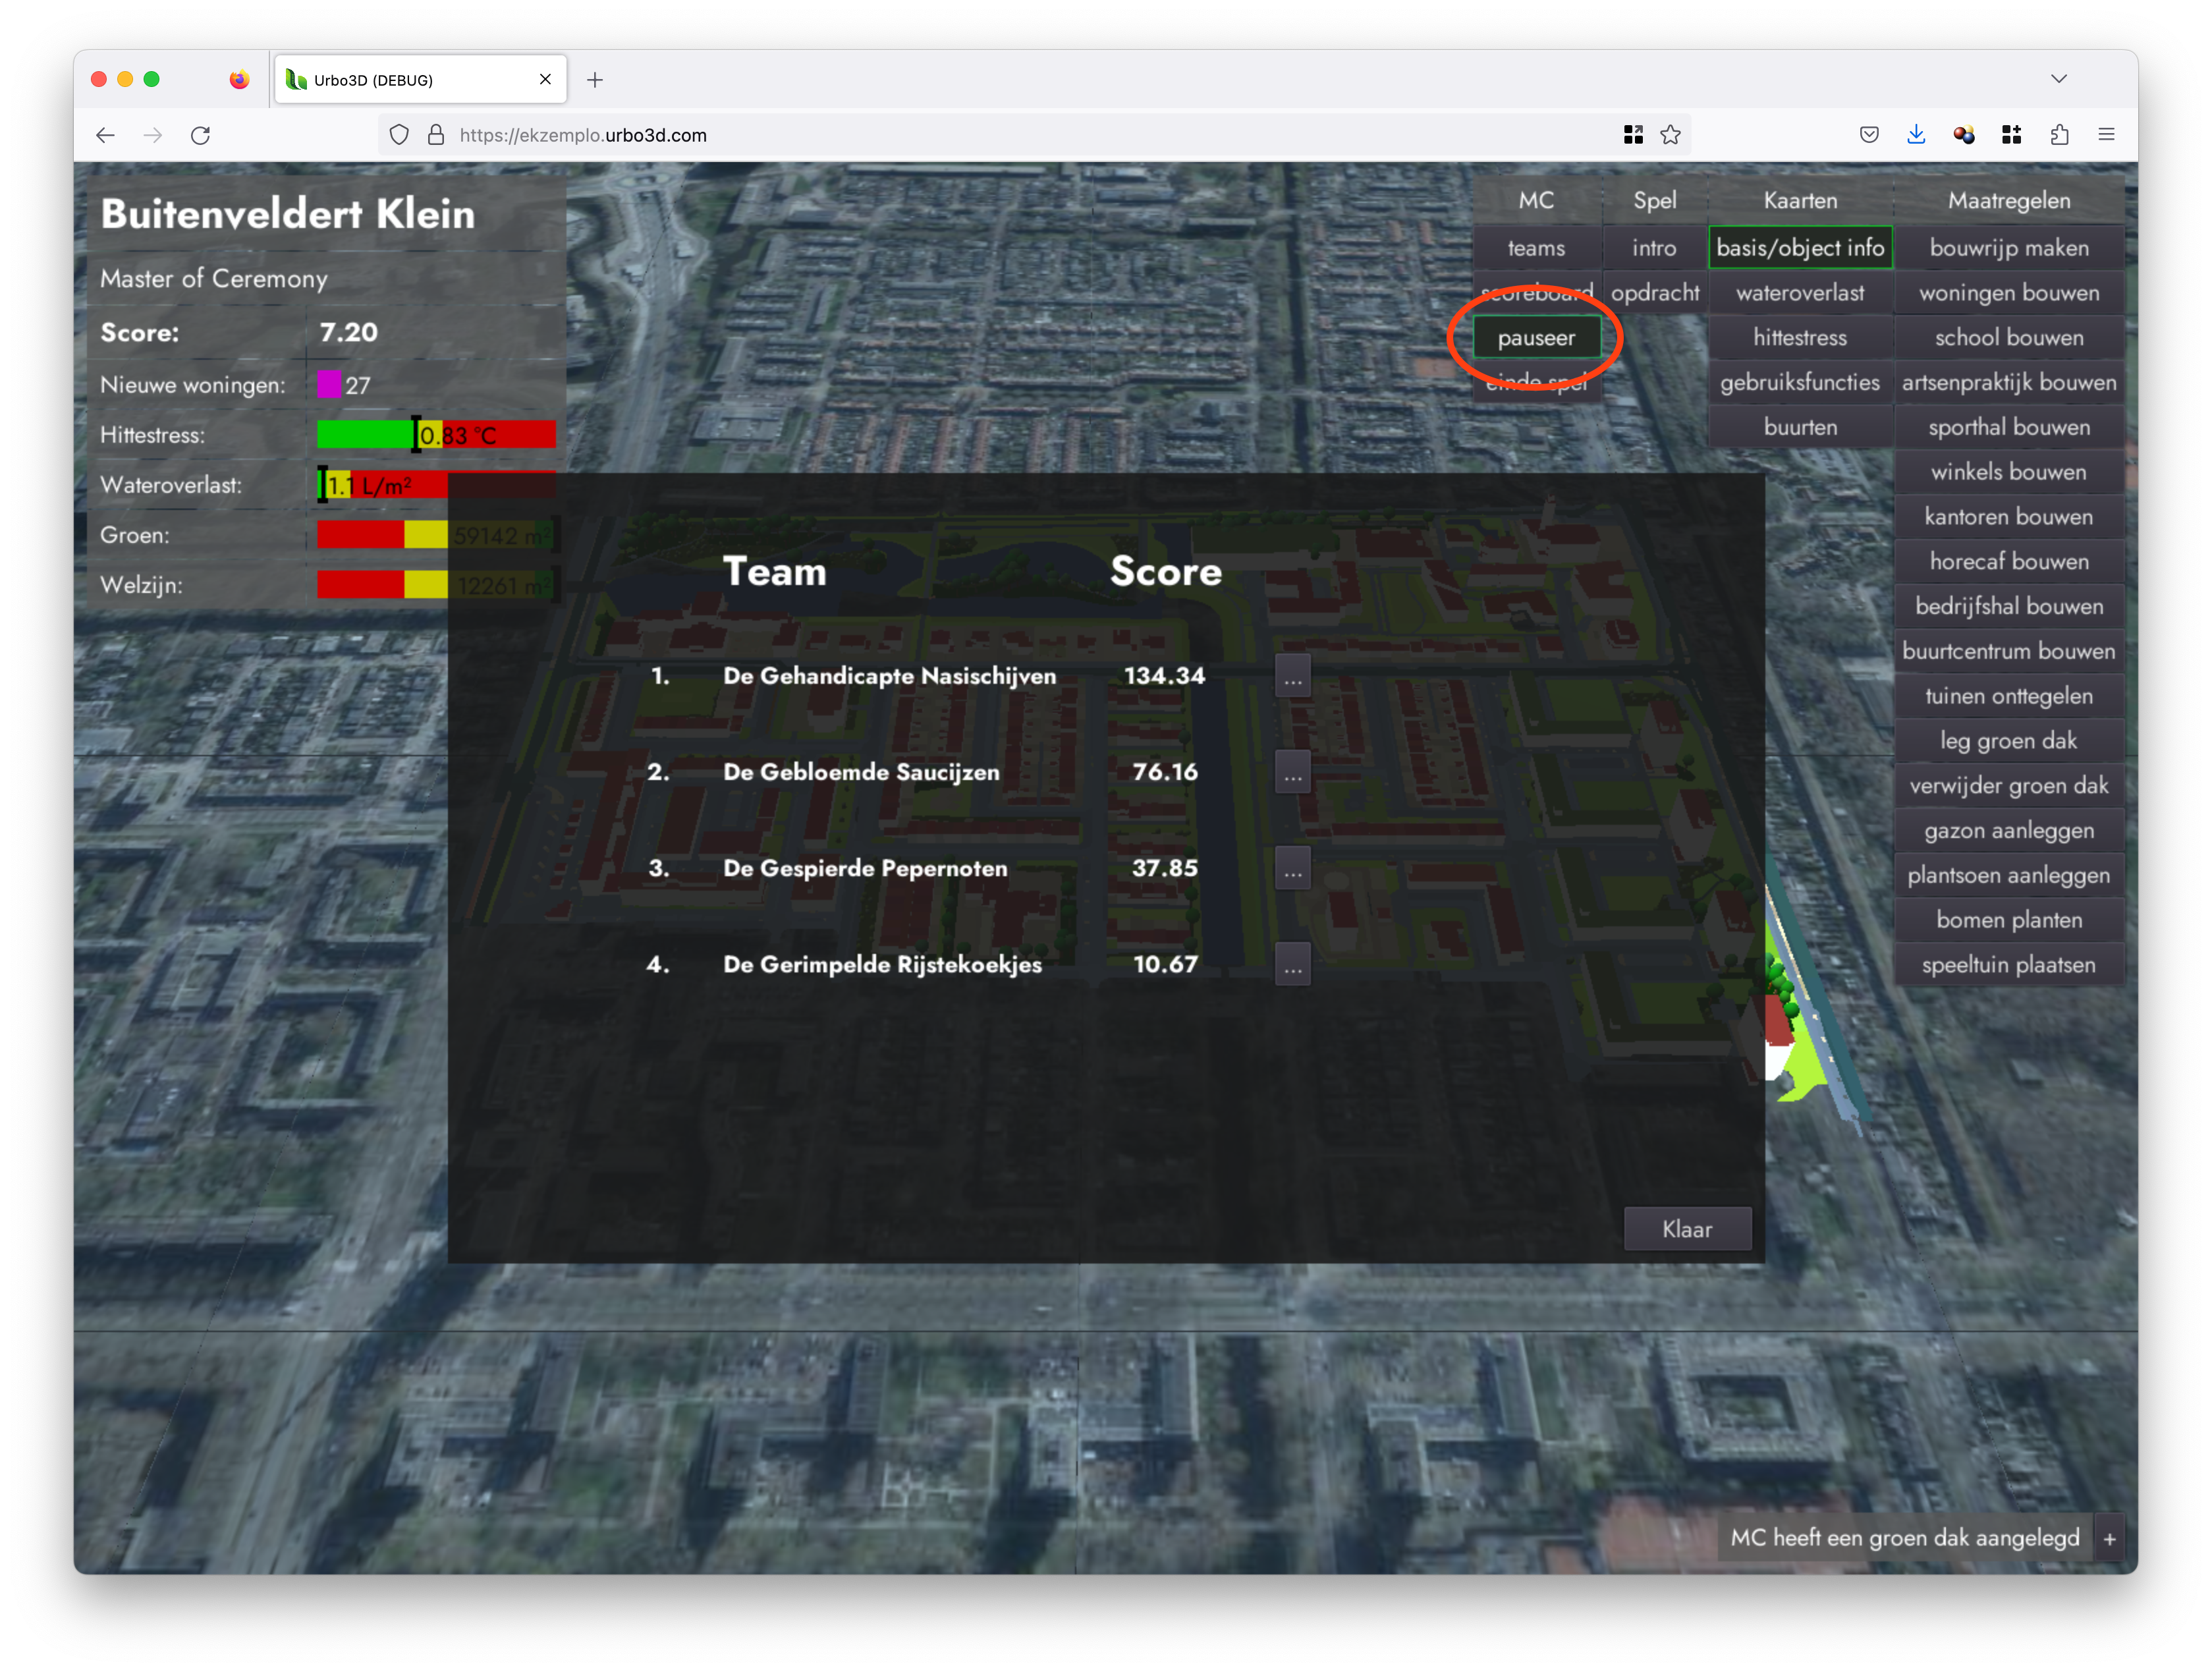Select the MC menu header

point(1536,201)
